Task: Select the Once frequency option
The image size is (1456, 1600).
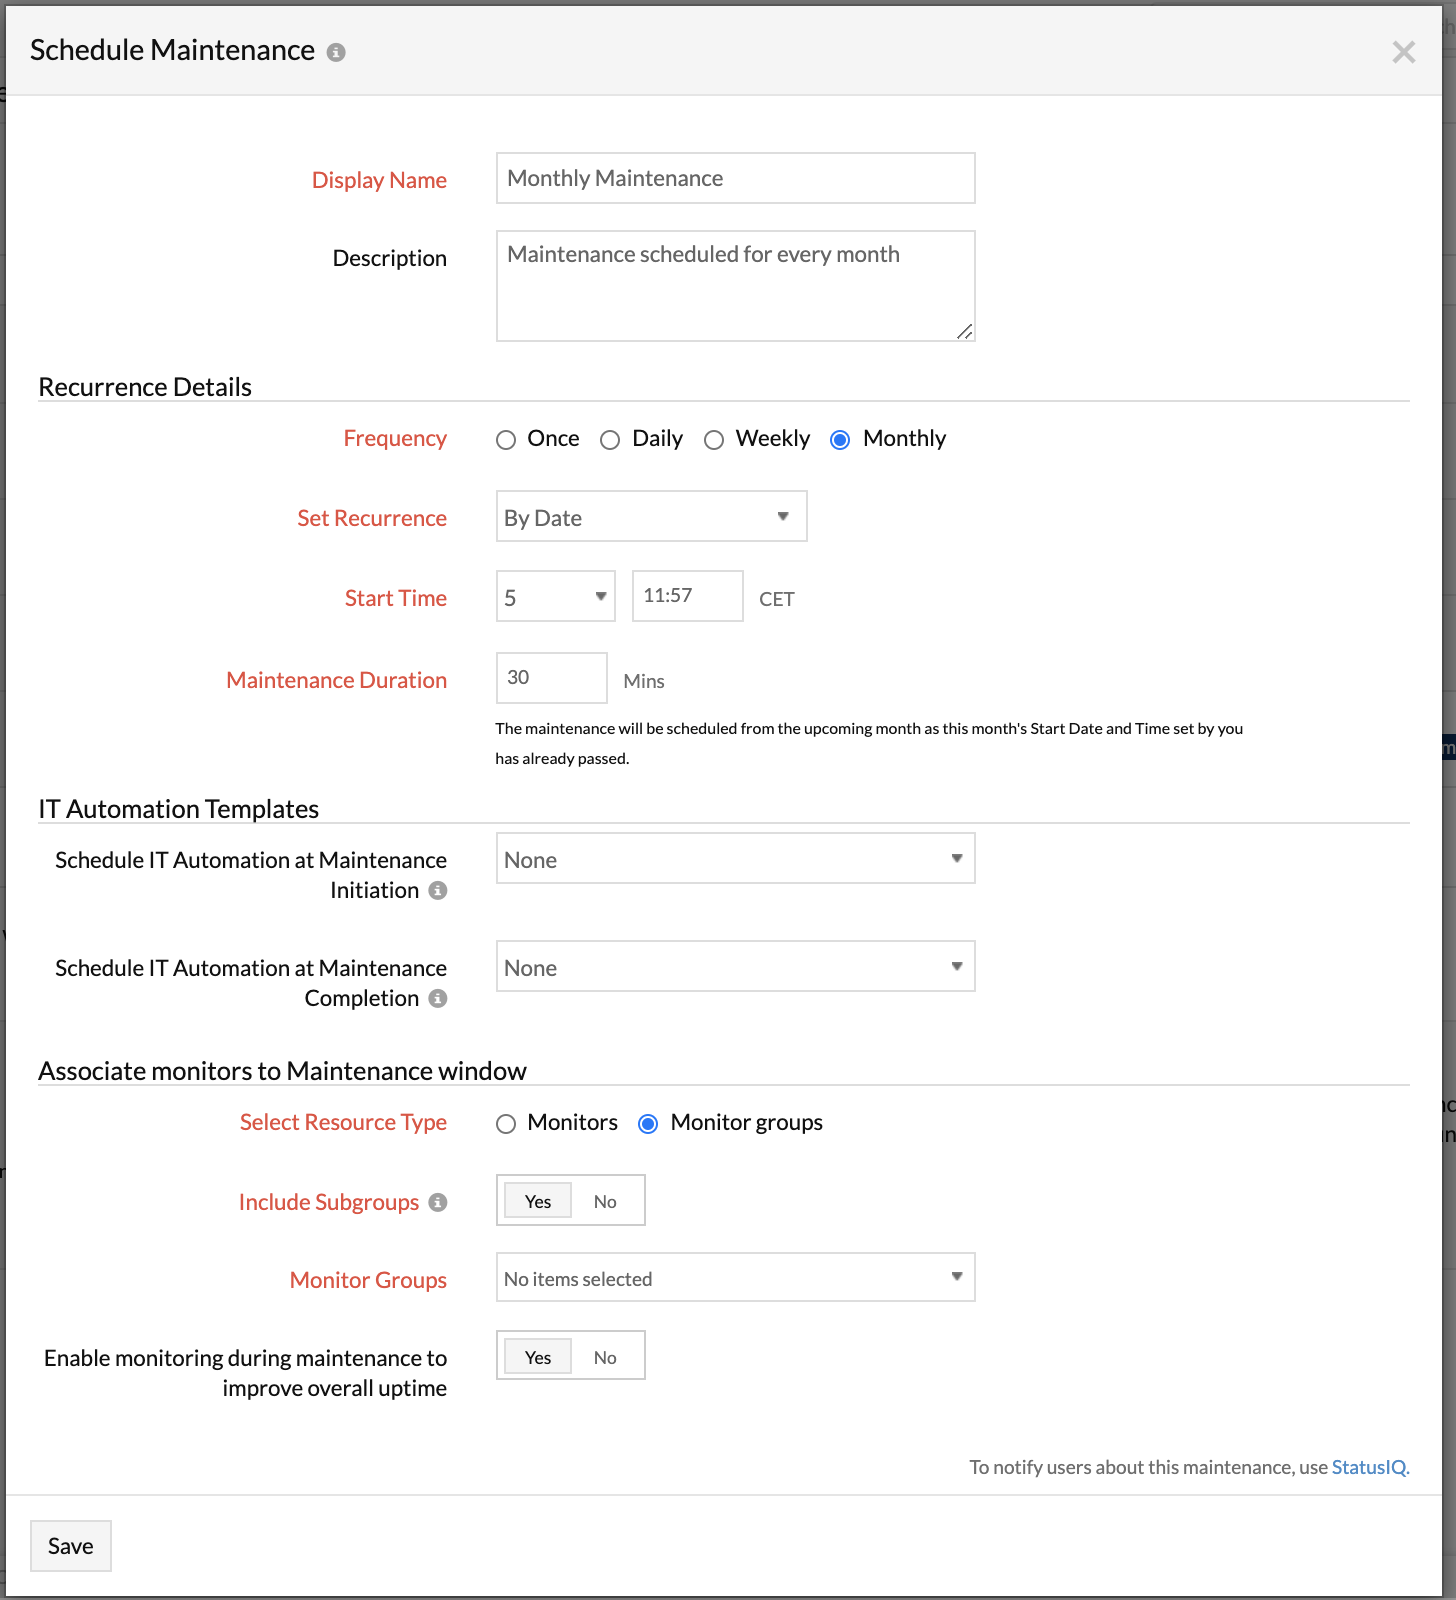Action: 506,440
